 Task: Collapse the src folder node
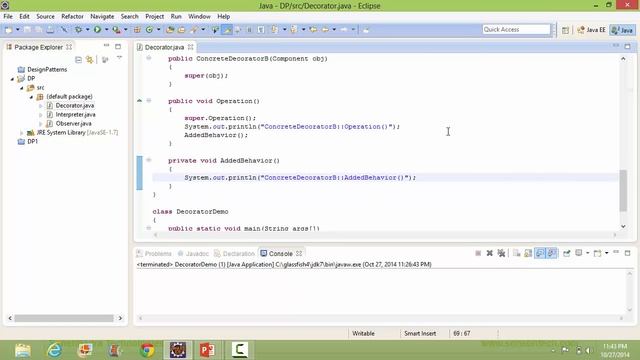pos(22,88)
